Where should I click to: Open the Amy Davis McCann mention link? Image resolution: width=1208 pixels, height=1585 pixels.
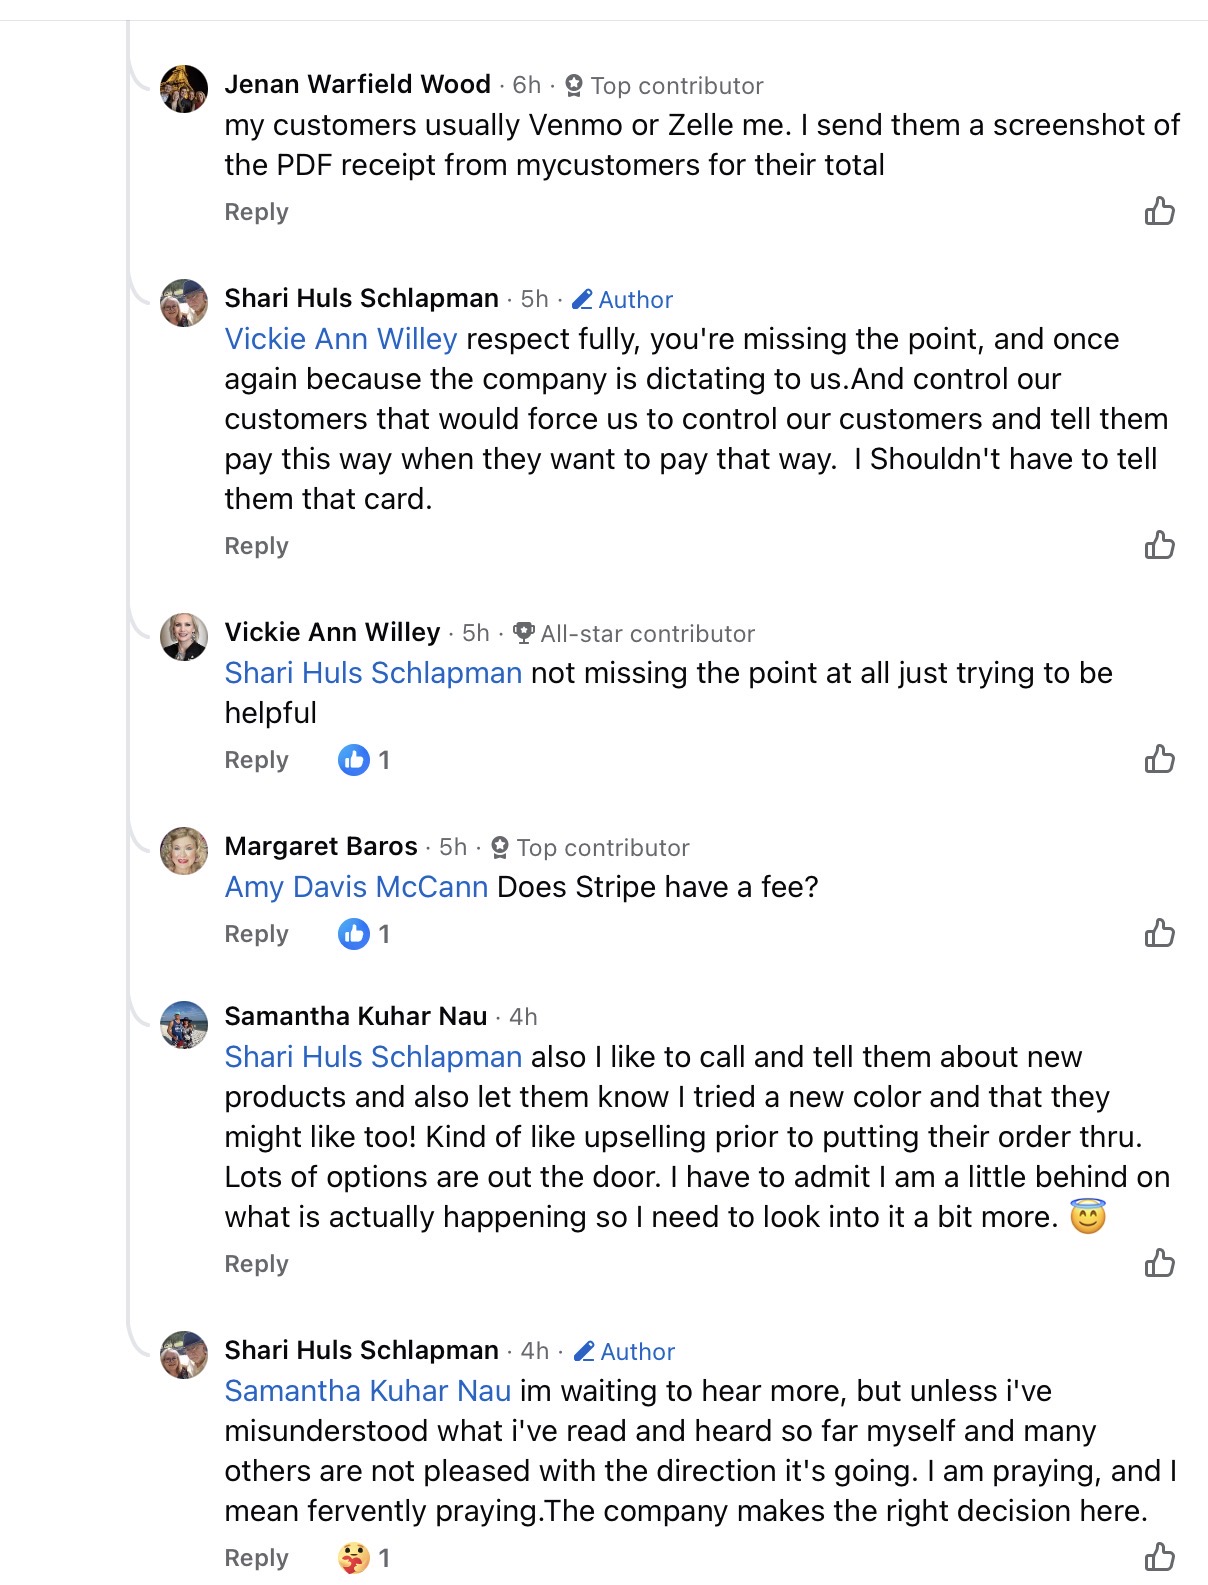(x=356, y=887)
